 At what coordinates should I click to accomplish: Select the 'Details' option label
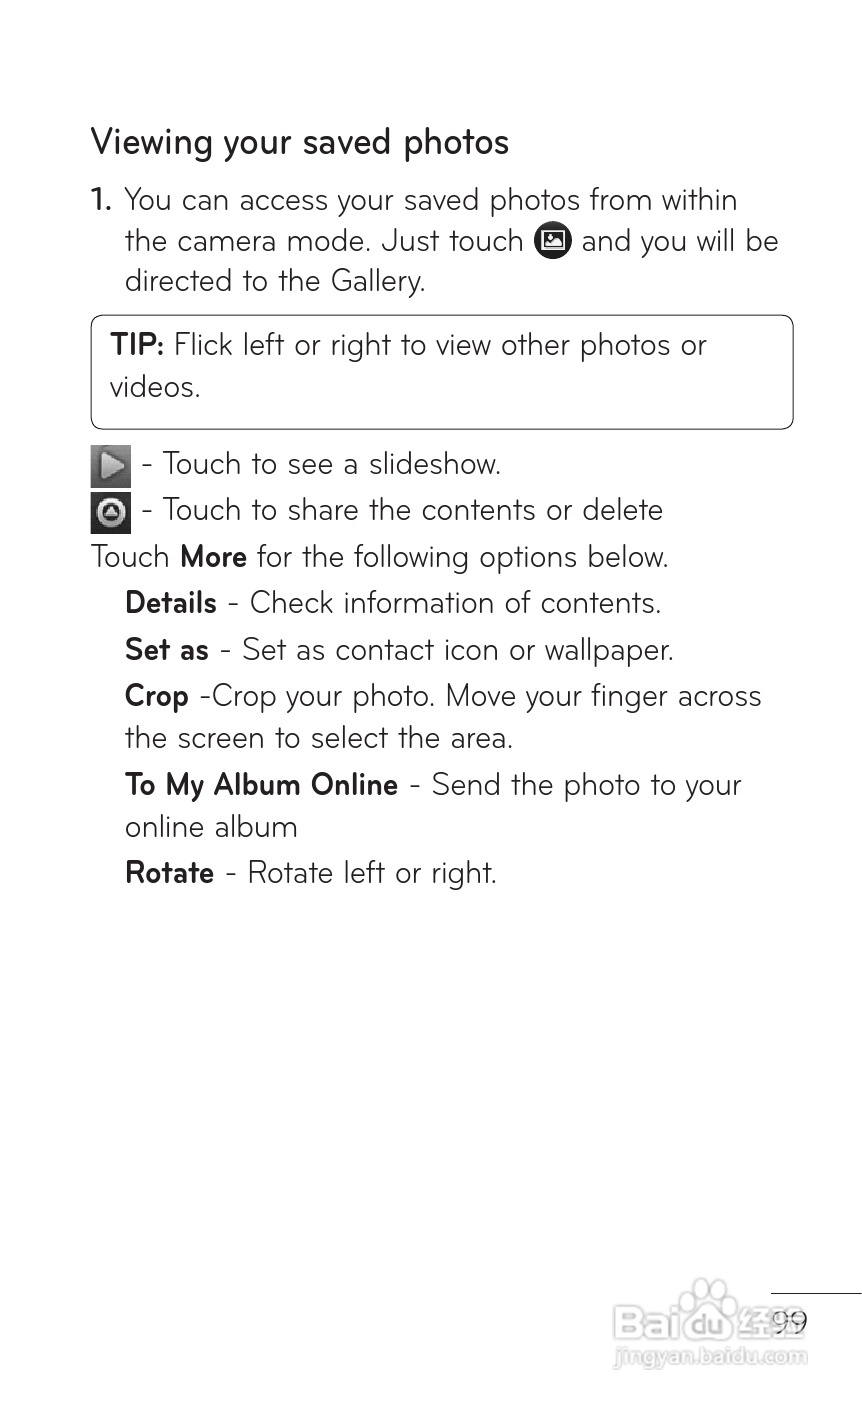coord(171,603)
